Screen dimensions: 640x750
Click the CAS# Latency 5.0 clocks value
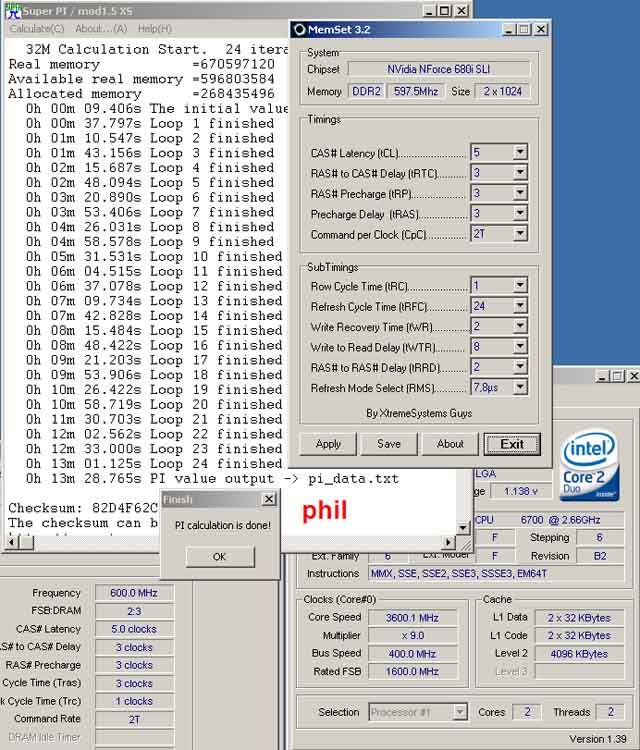pyautogui.click(x=134, y=629)
